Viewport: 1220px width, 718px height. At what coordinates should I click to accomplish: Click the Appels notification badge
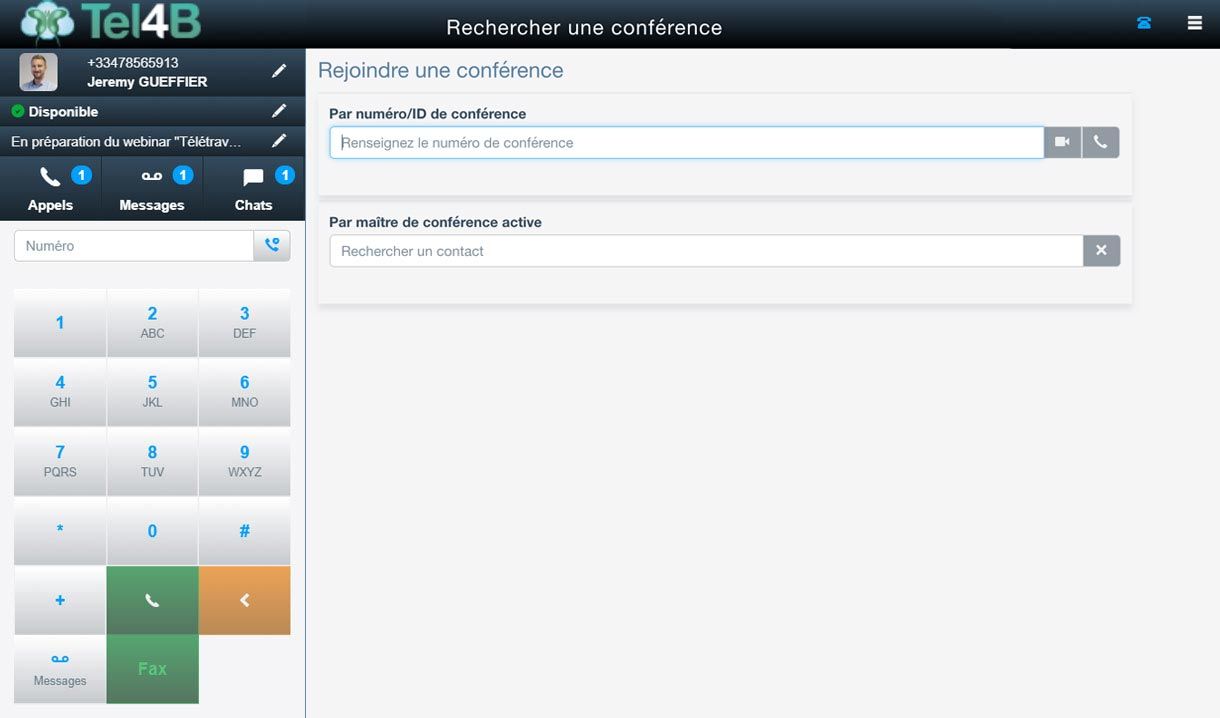coord(81,176)
